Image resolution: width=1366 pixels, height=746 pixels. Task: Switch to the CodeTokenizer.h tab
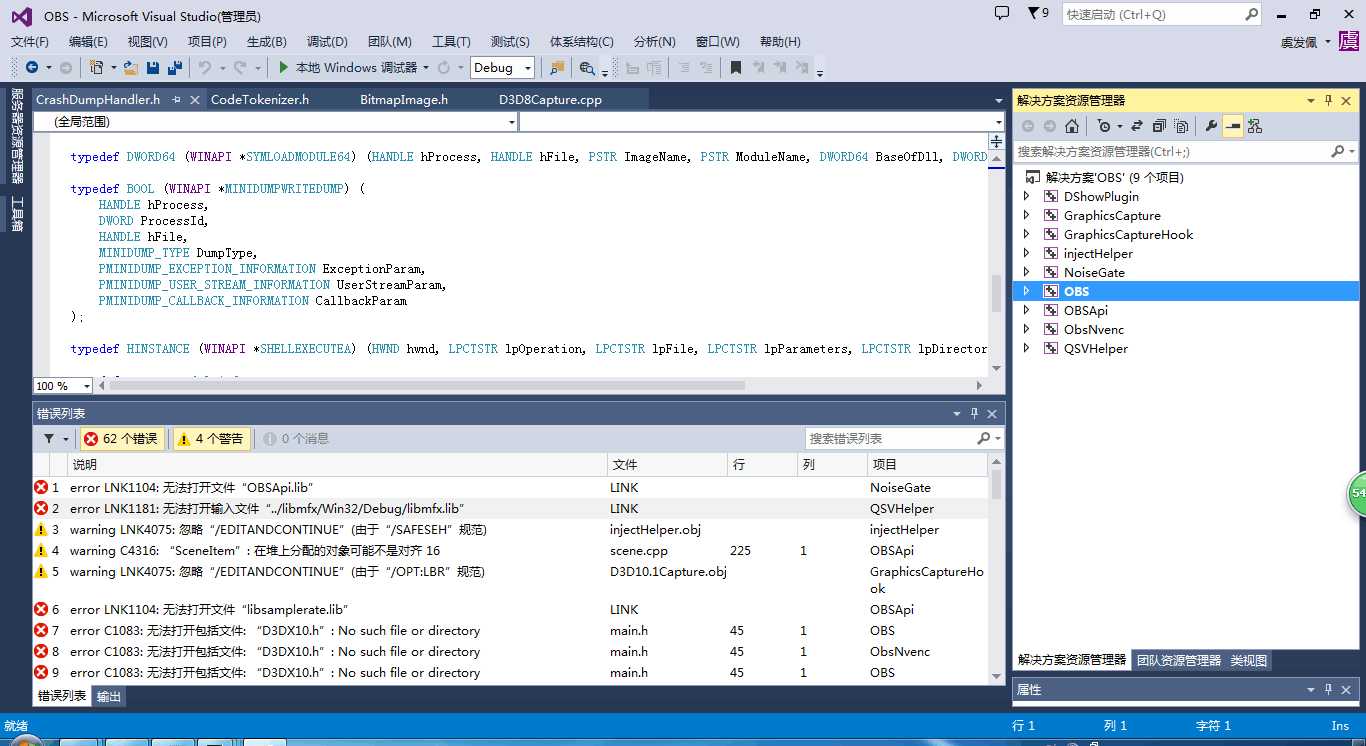pyautogui.click(x=260, y=100)
